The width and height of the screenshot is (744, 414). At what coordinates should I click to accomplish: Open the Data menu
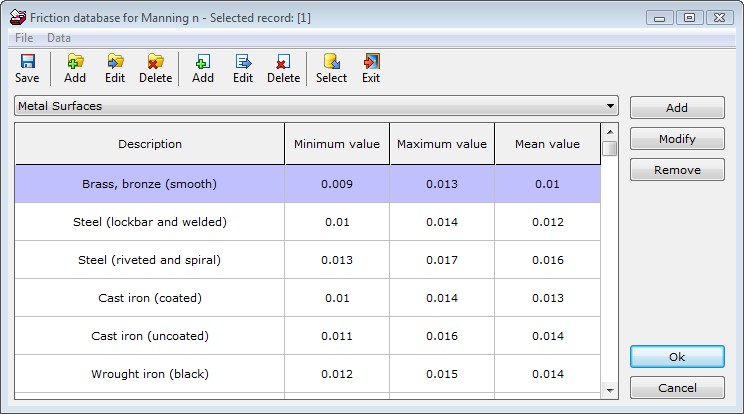(59, 38)
